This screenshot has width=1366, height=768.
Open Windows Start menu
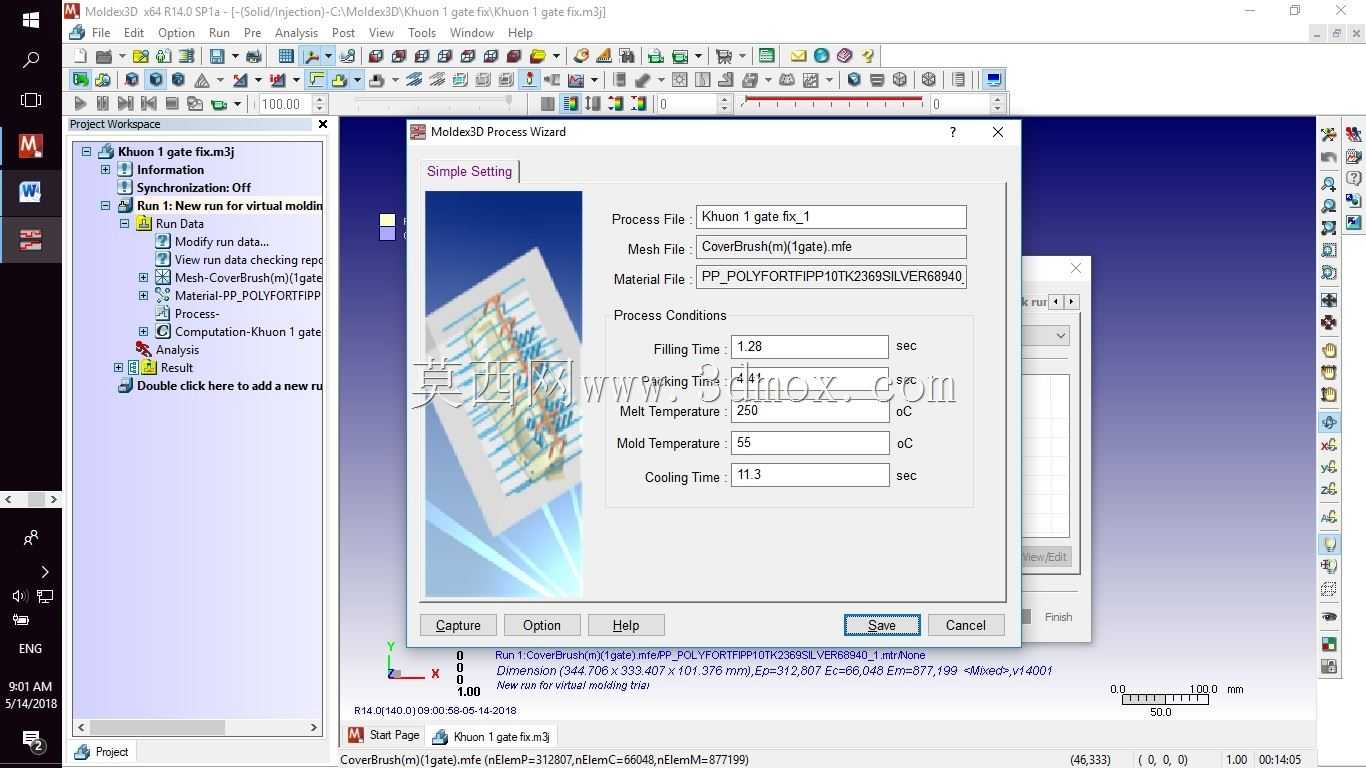point(30,20)
